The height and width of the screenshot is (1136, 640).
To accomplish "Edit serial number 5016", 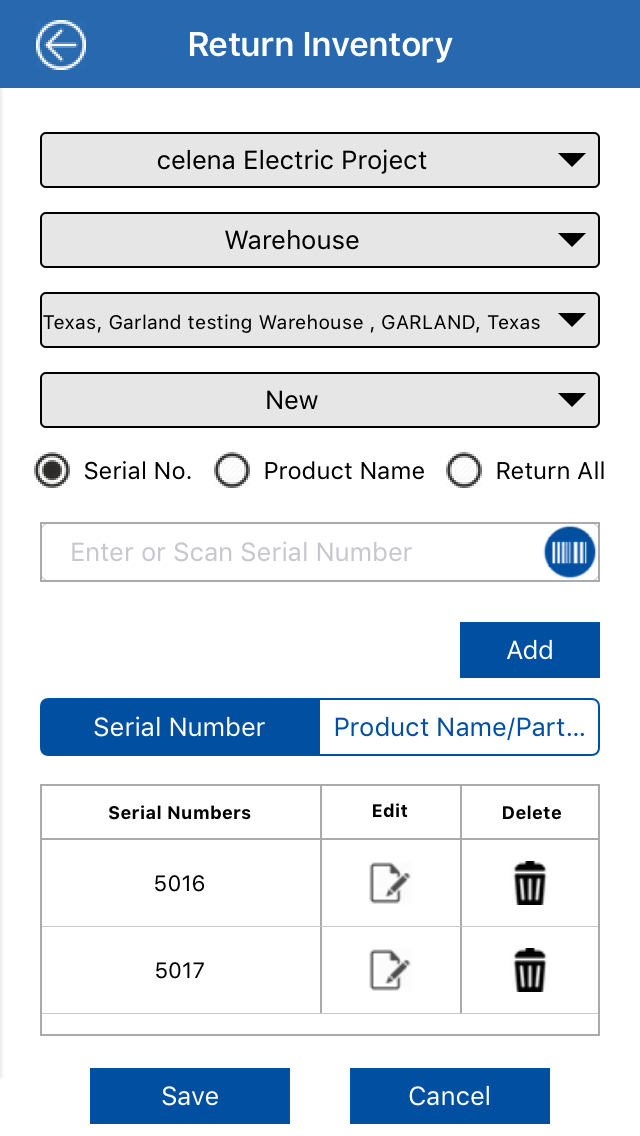I will pos(390,884).
